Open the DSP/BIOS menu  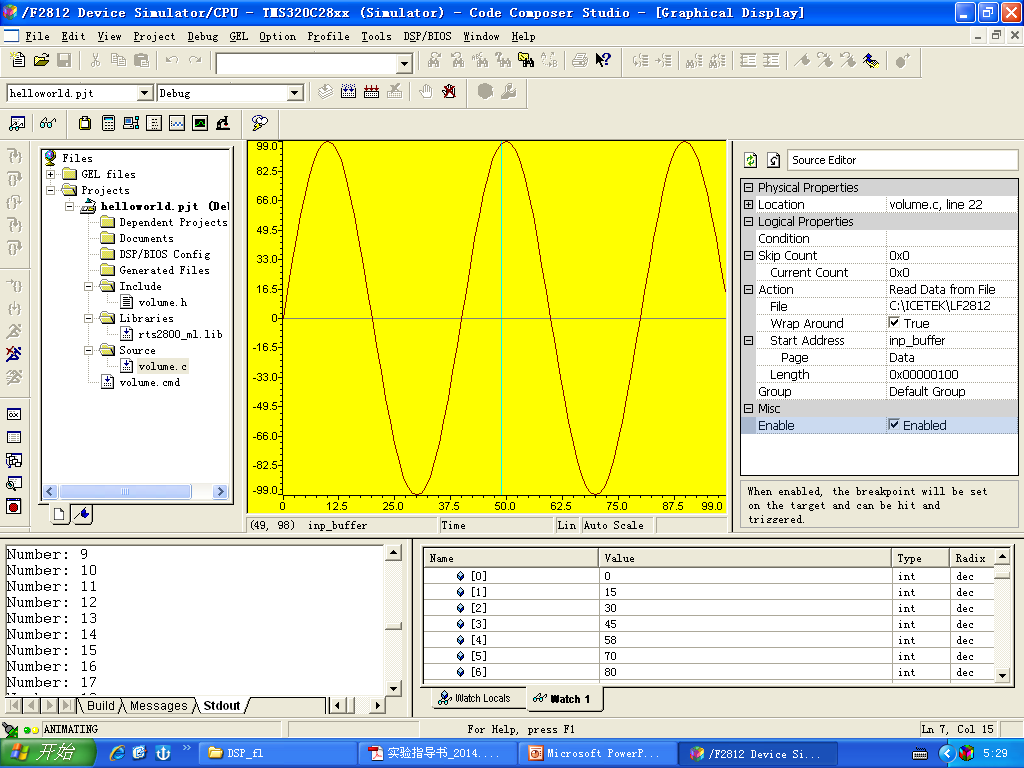click(x=427, y=37)
